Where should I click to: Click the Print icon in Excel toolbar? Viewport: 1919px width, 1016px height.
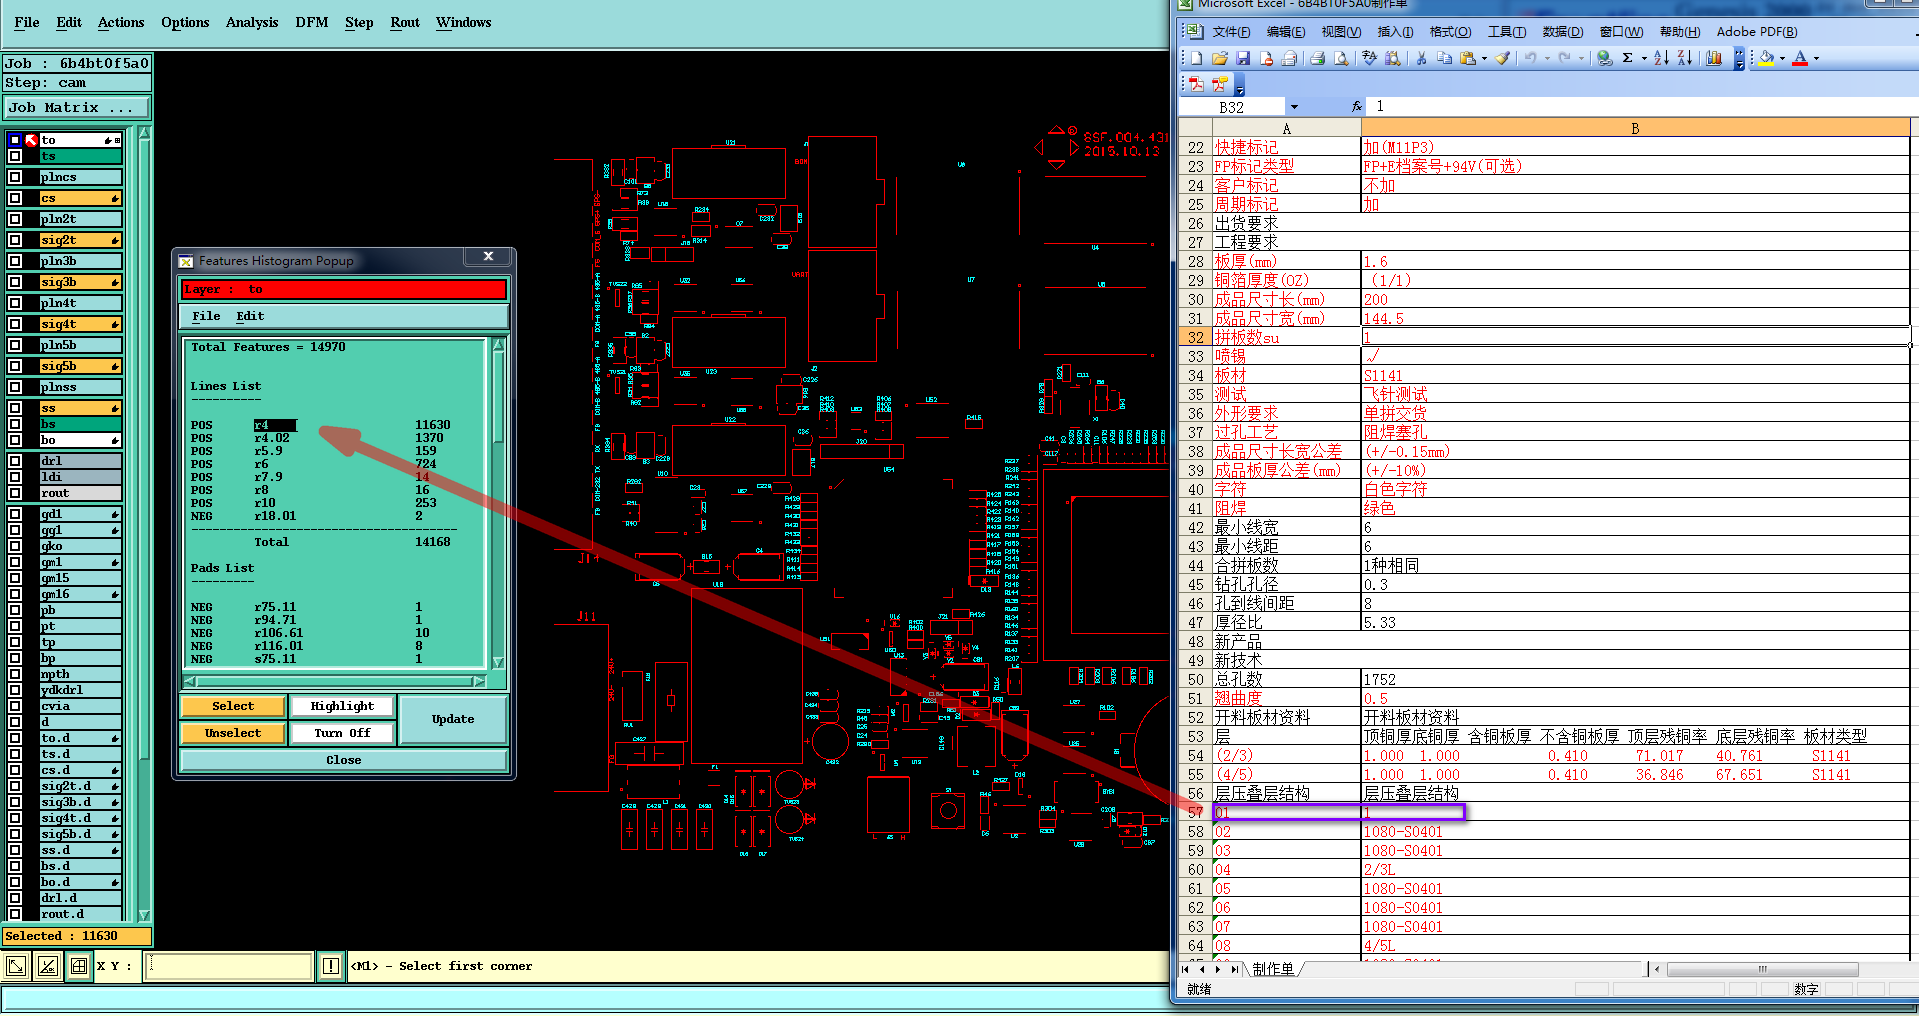click(x=1318, y=58)
